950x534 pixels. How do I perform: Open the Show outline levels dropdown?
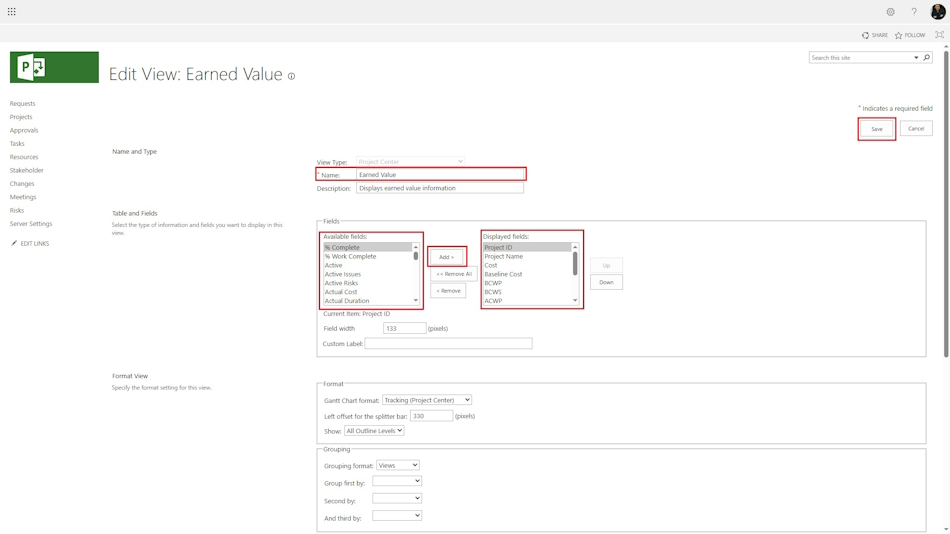click(374, 431)
